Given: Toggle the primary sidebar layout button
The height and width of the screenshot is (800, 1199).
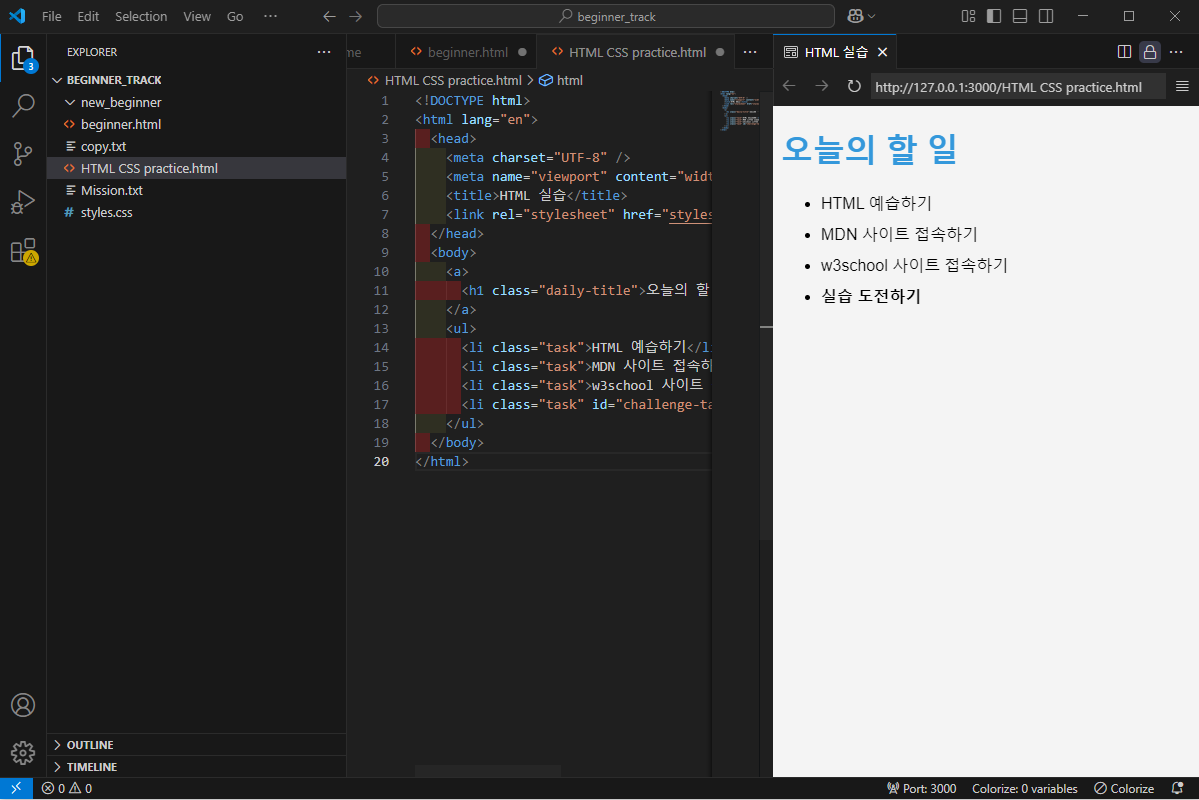Looking at the screenshot, I should pyautogui.click(x=993, y=16).
